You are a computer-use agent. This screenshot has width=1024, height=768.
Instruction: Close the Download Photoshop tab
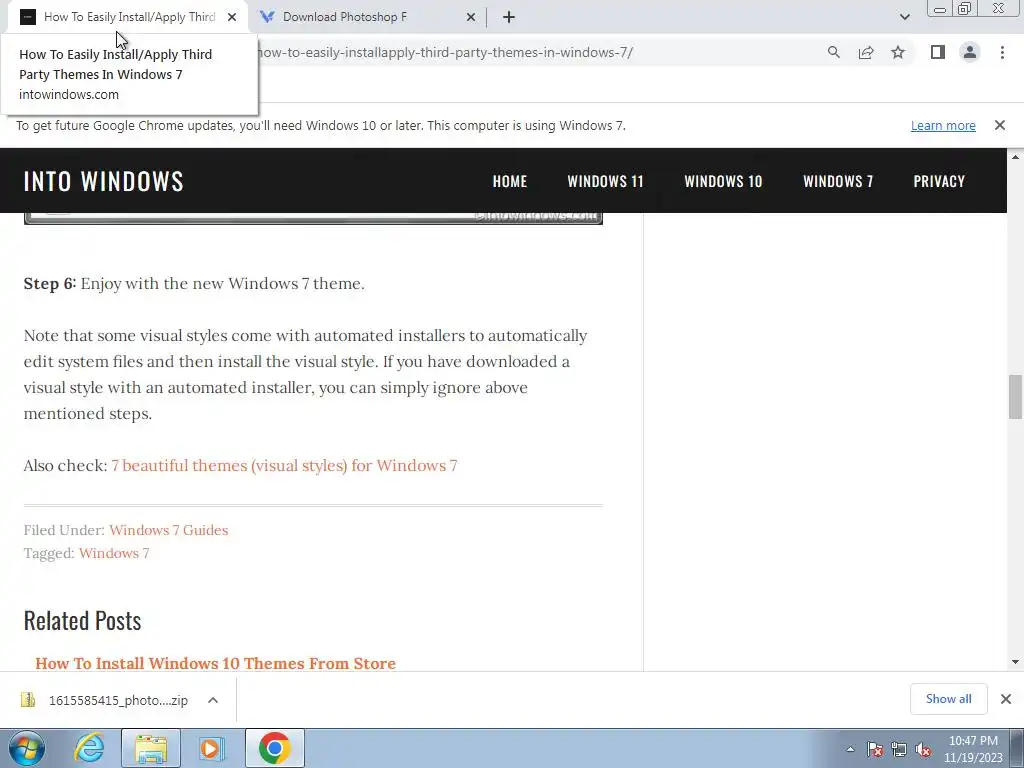click(x=471, y=18)
